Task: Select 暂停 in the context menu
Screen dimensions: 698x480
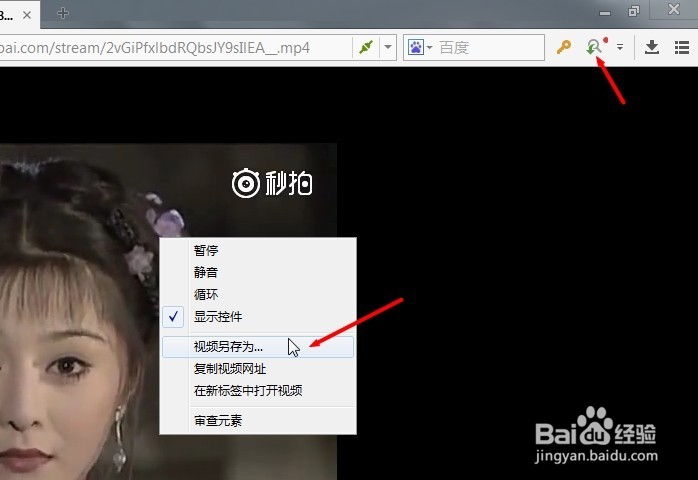Action: click(258, 250)
